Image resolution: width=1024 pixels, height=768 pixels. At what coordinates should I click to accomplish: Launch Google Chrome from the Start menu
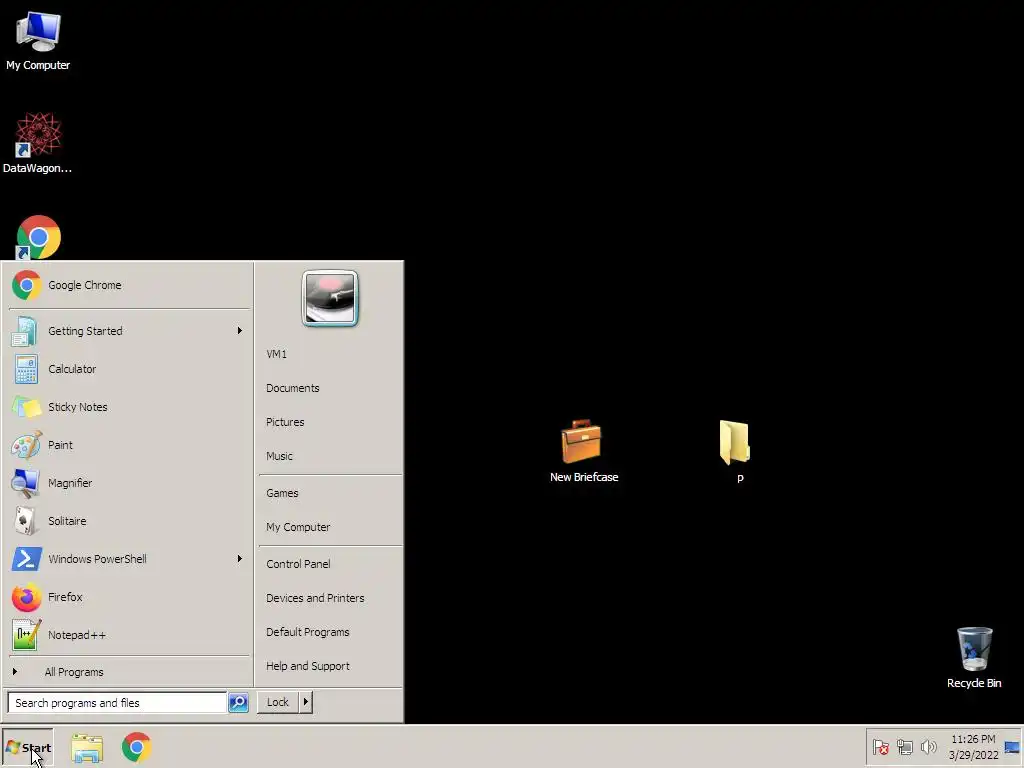[x=129, y=285]
